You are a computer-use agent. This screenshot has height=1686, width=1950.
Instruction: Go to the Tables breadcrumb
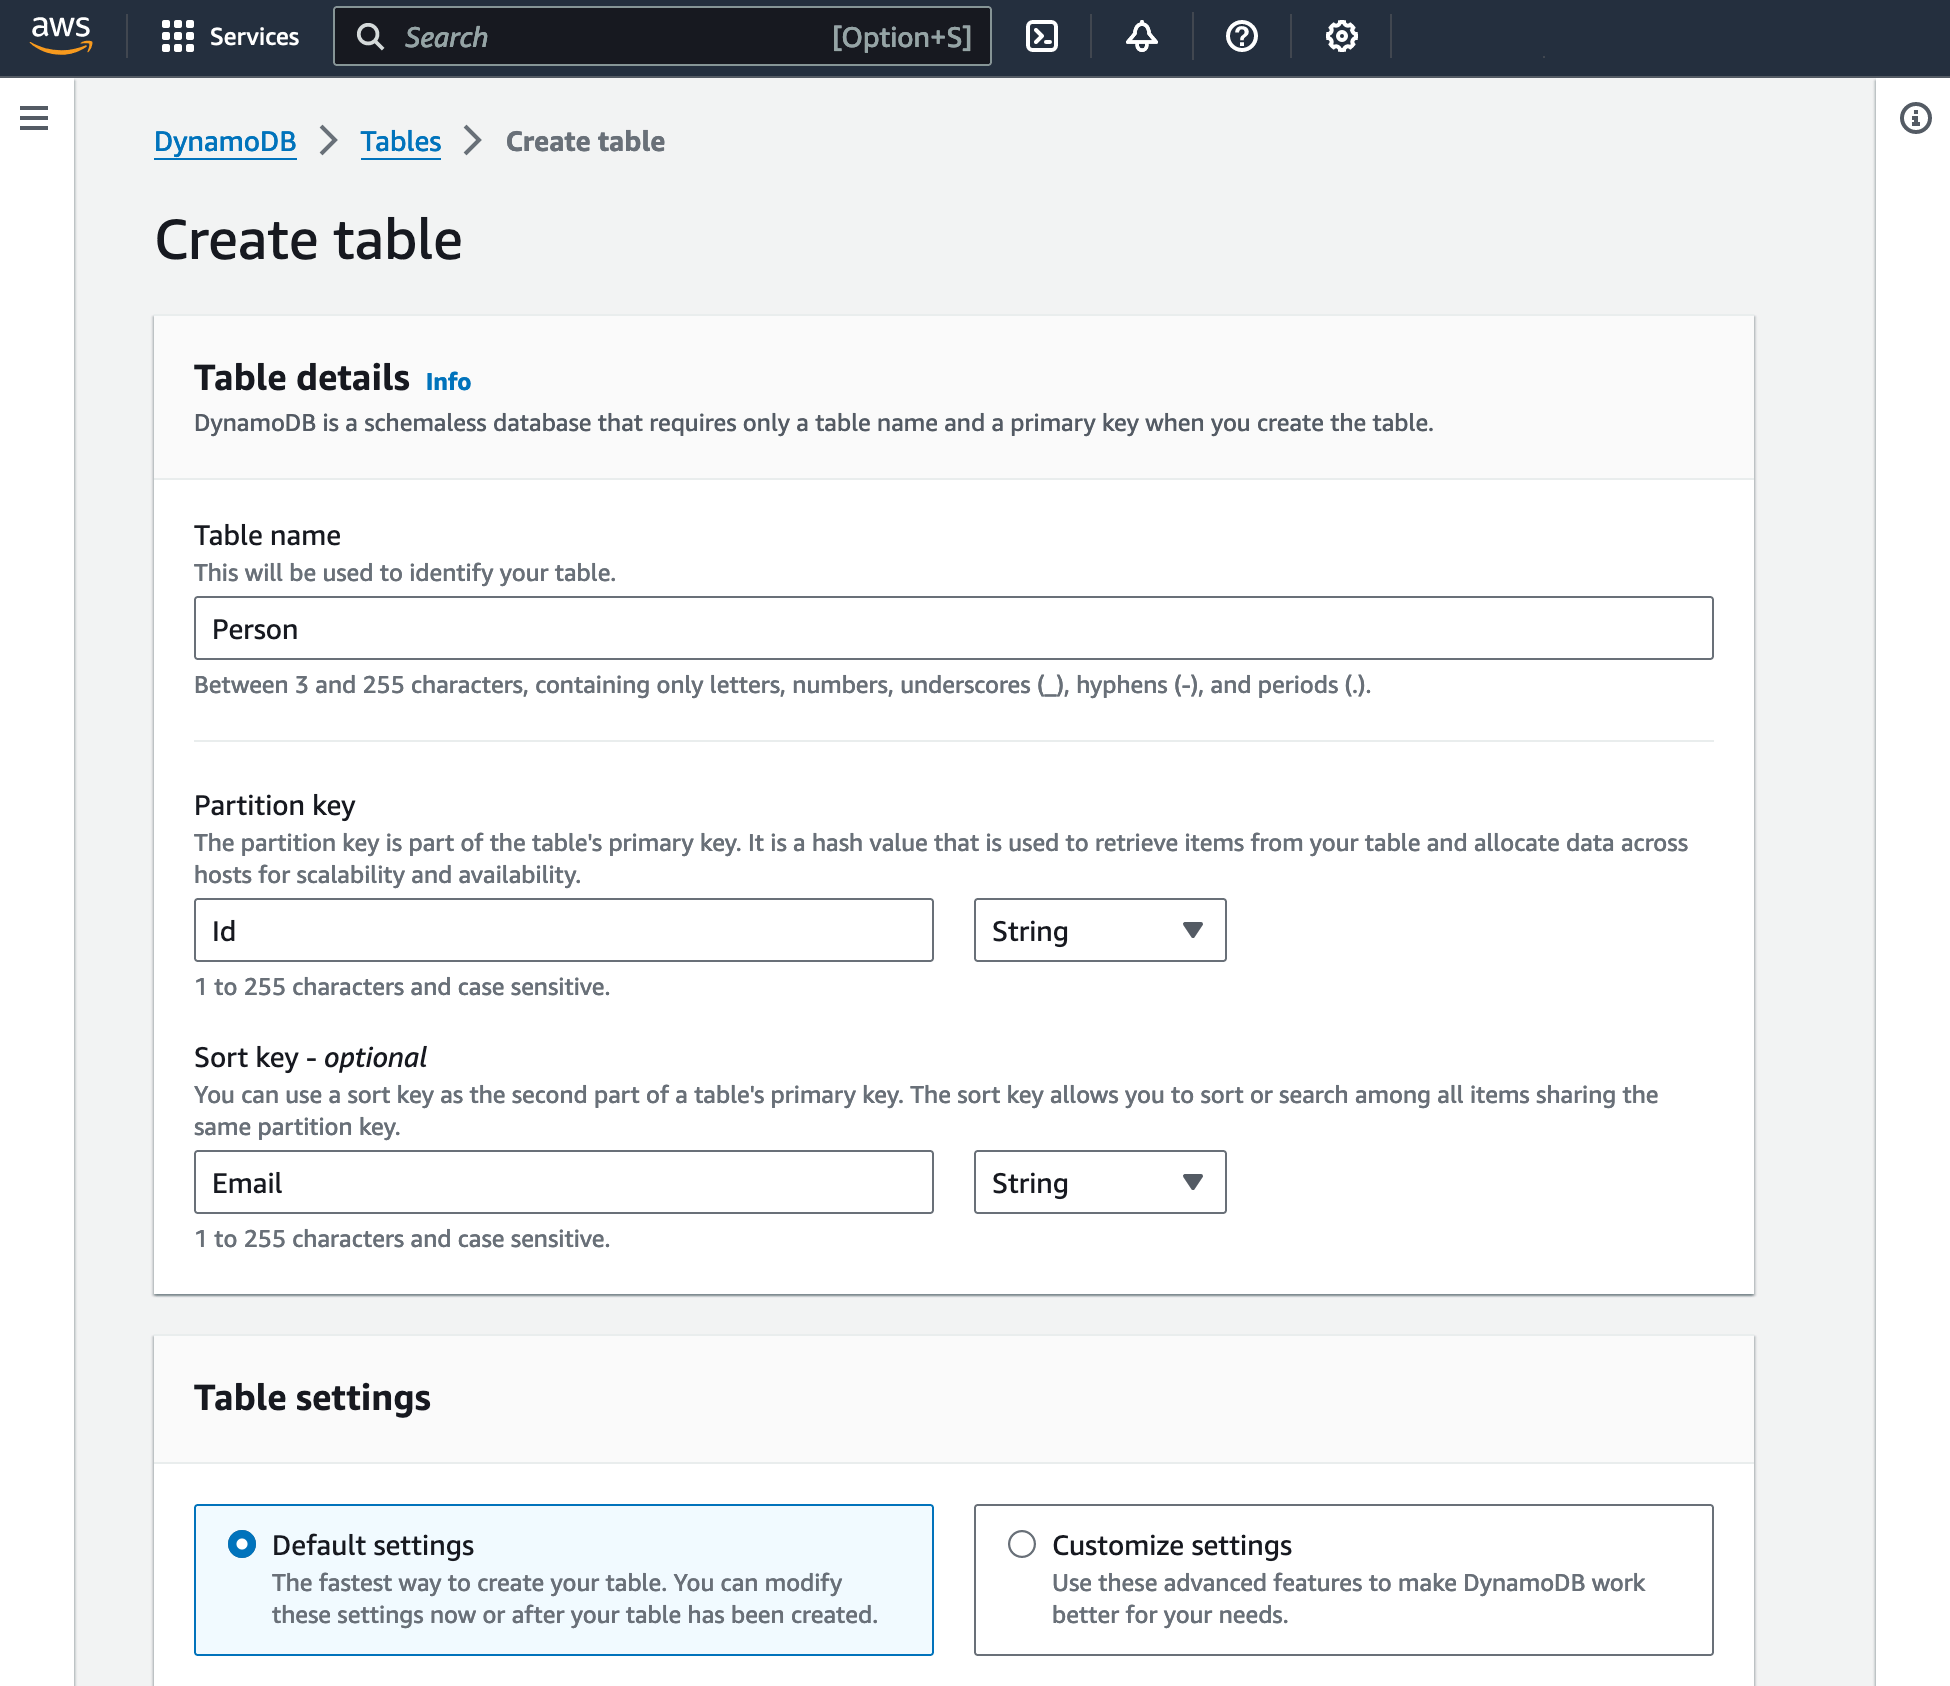pyautogui.click(x=400, y=141)
